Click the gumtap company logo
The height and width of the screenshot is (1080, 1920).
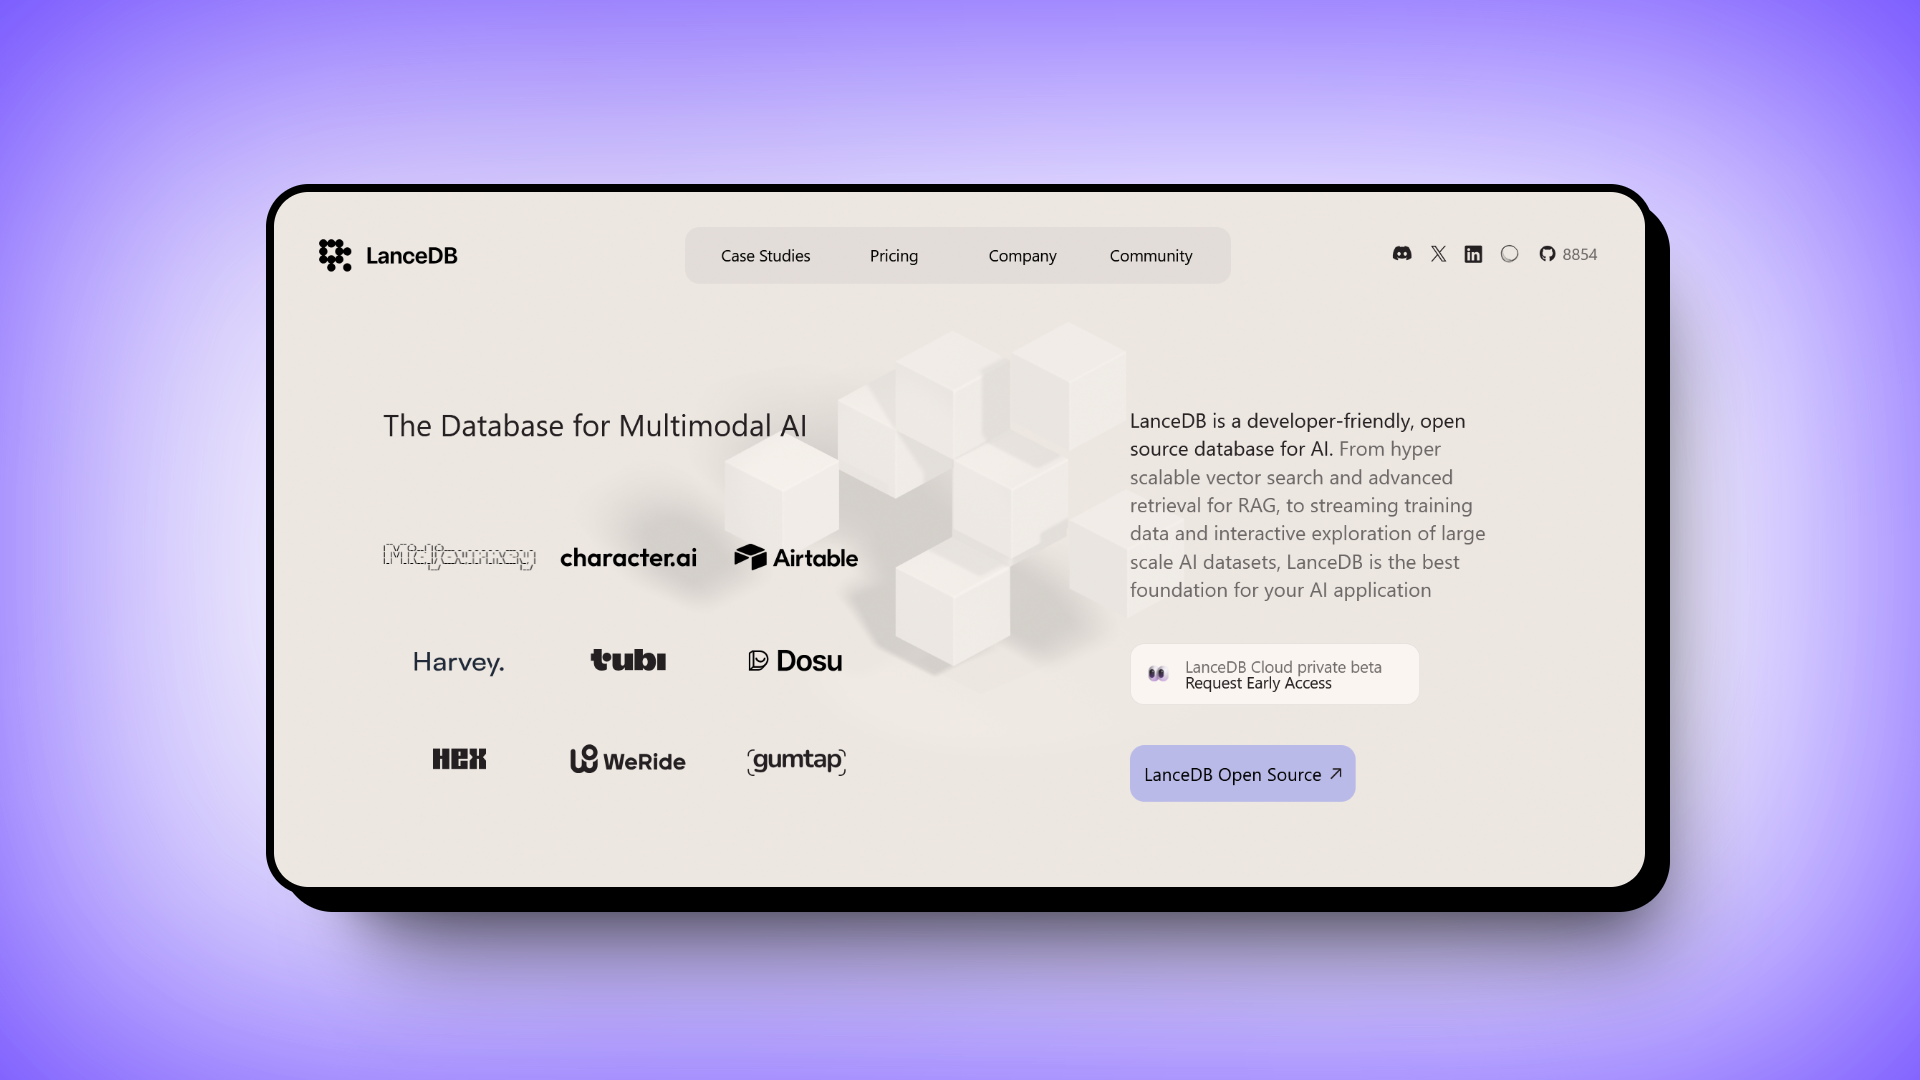(796, 760)
